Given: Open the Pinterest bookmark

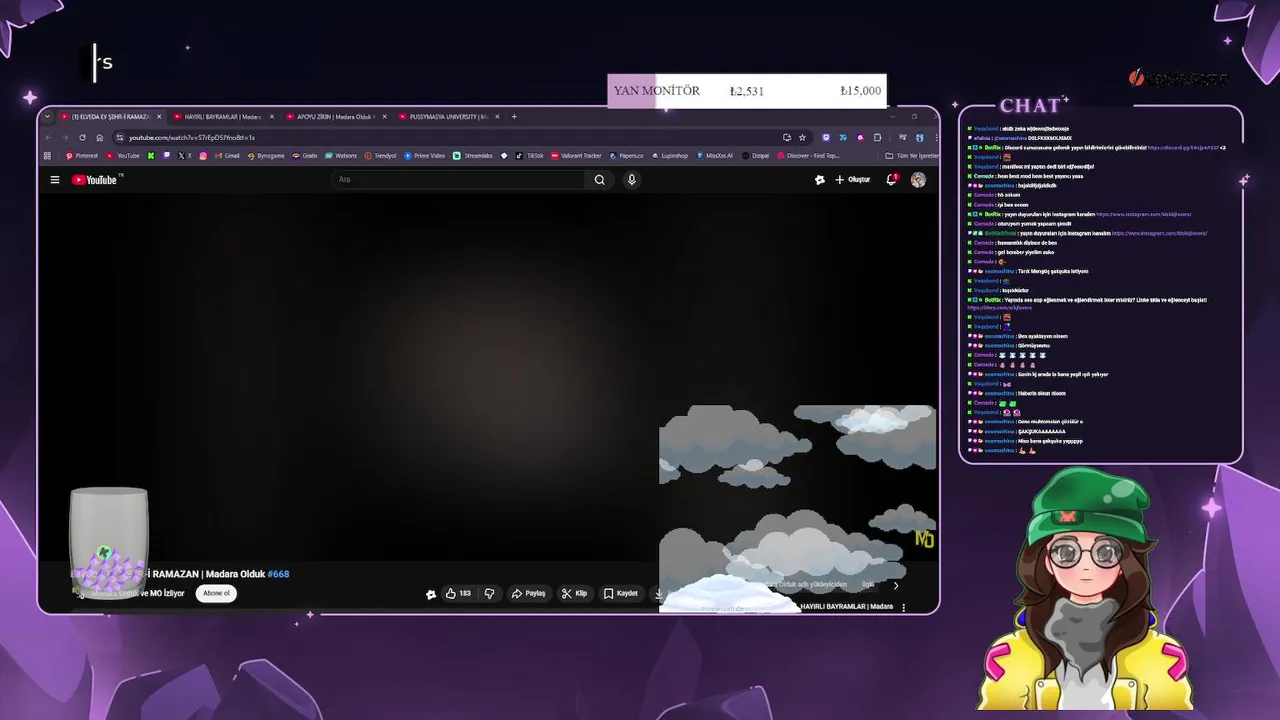Looking at the screenshot, I should 83,155.
